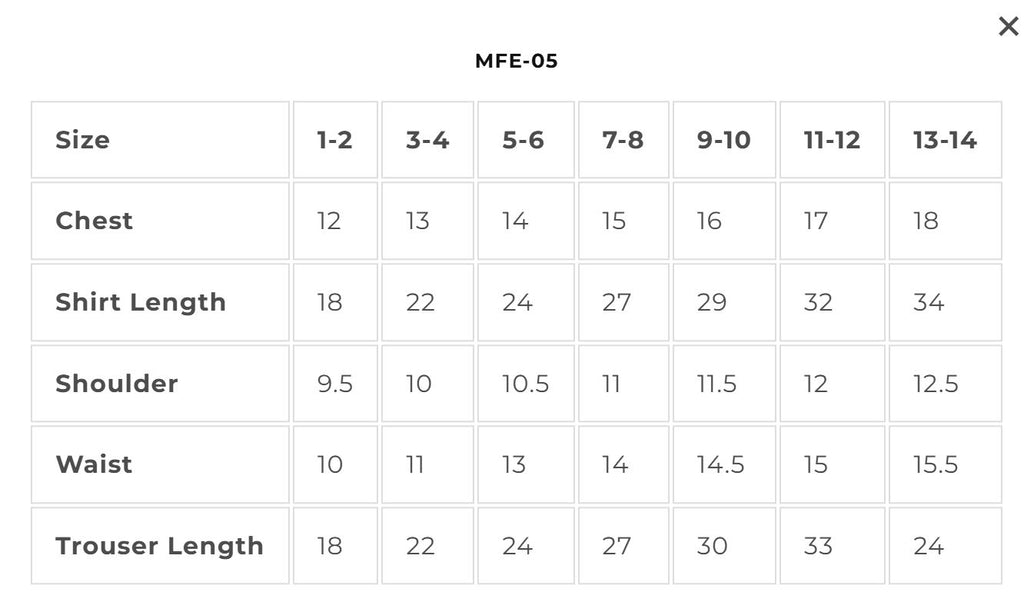Image resolution: width=1024 pixels, height=602 pixels.
Task: Select the 9-10 size column header
Action: click(724, 140)
